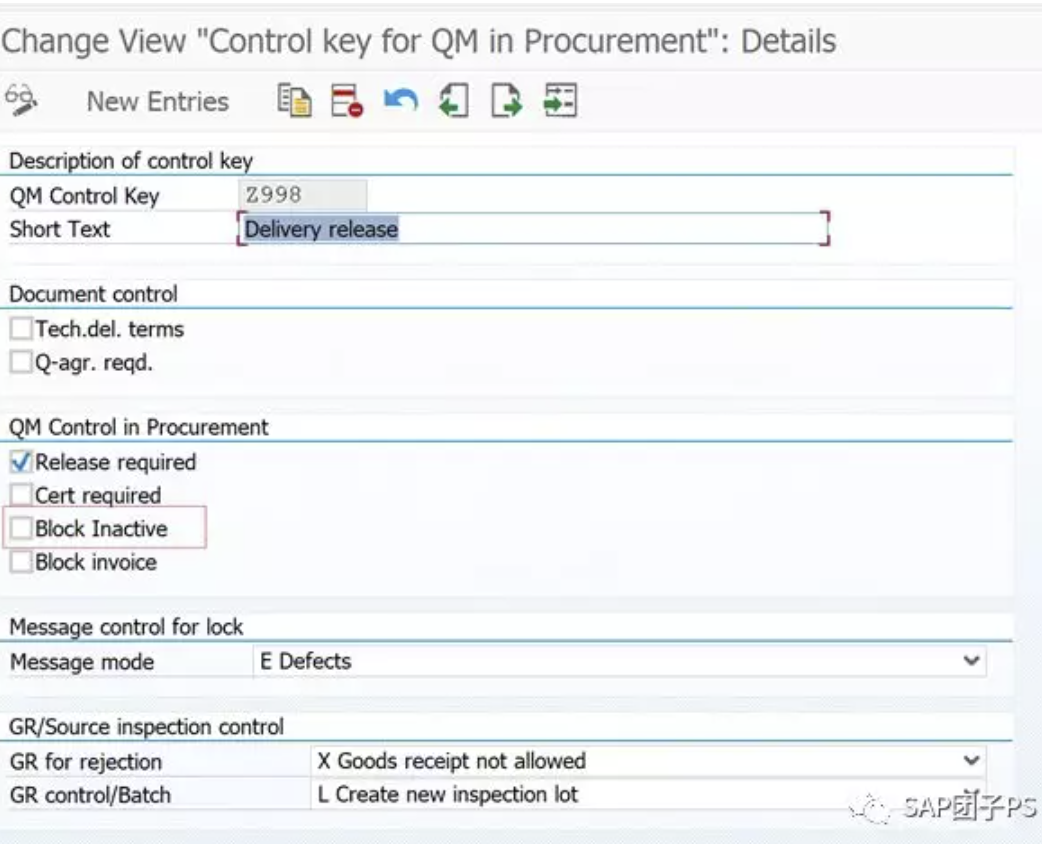Expand the GR control/Batch dropdown
1042x844 pixels.
click(x=972, y=793)
